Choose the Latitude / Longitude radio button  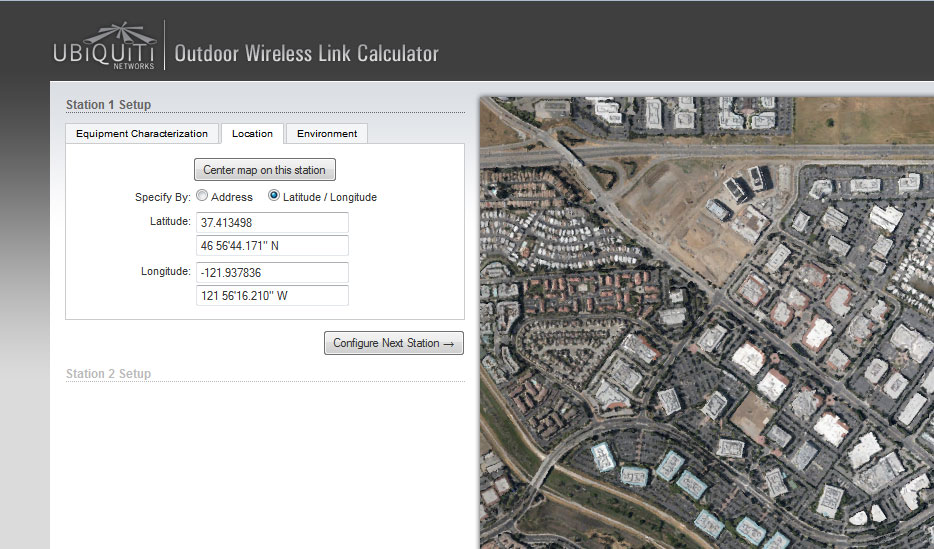pyautogui.click(x=274, y=197)
